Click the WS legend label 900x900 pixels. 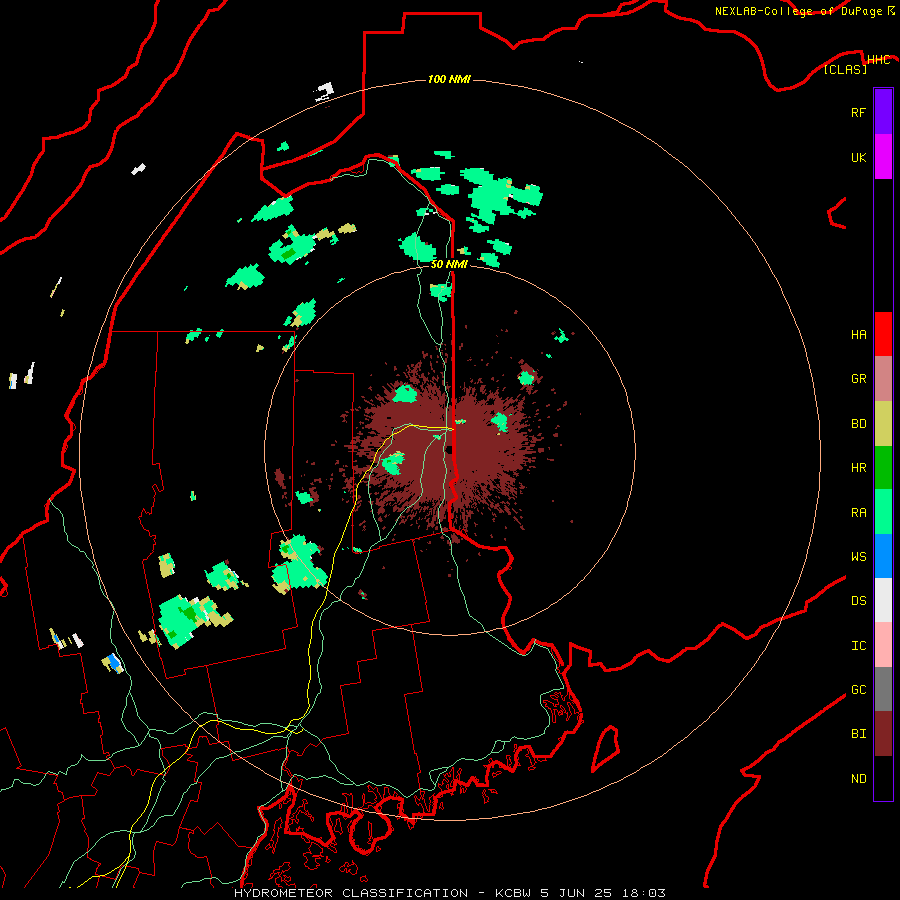858,557
